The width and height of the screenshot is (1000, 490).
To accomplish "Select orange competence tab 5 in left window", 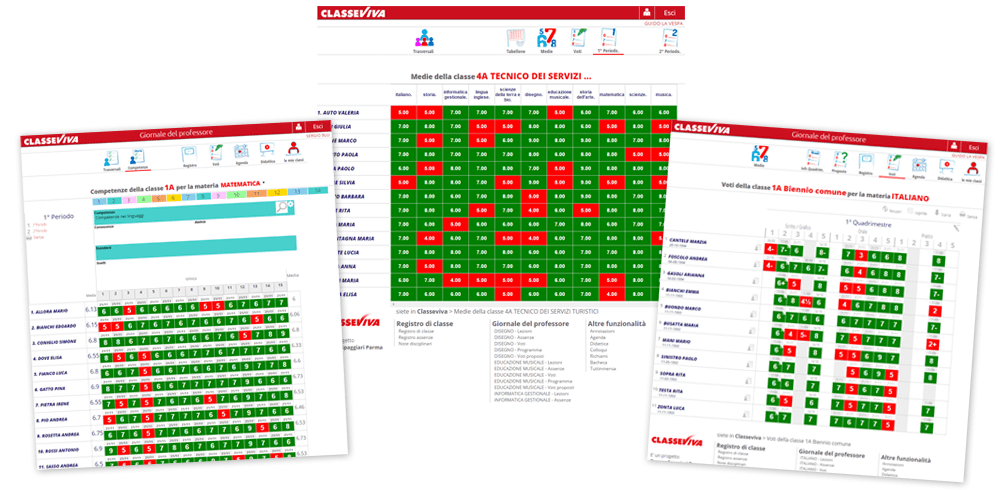I will [x=161, y=197].
